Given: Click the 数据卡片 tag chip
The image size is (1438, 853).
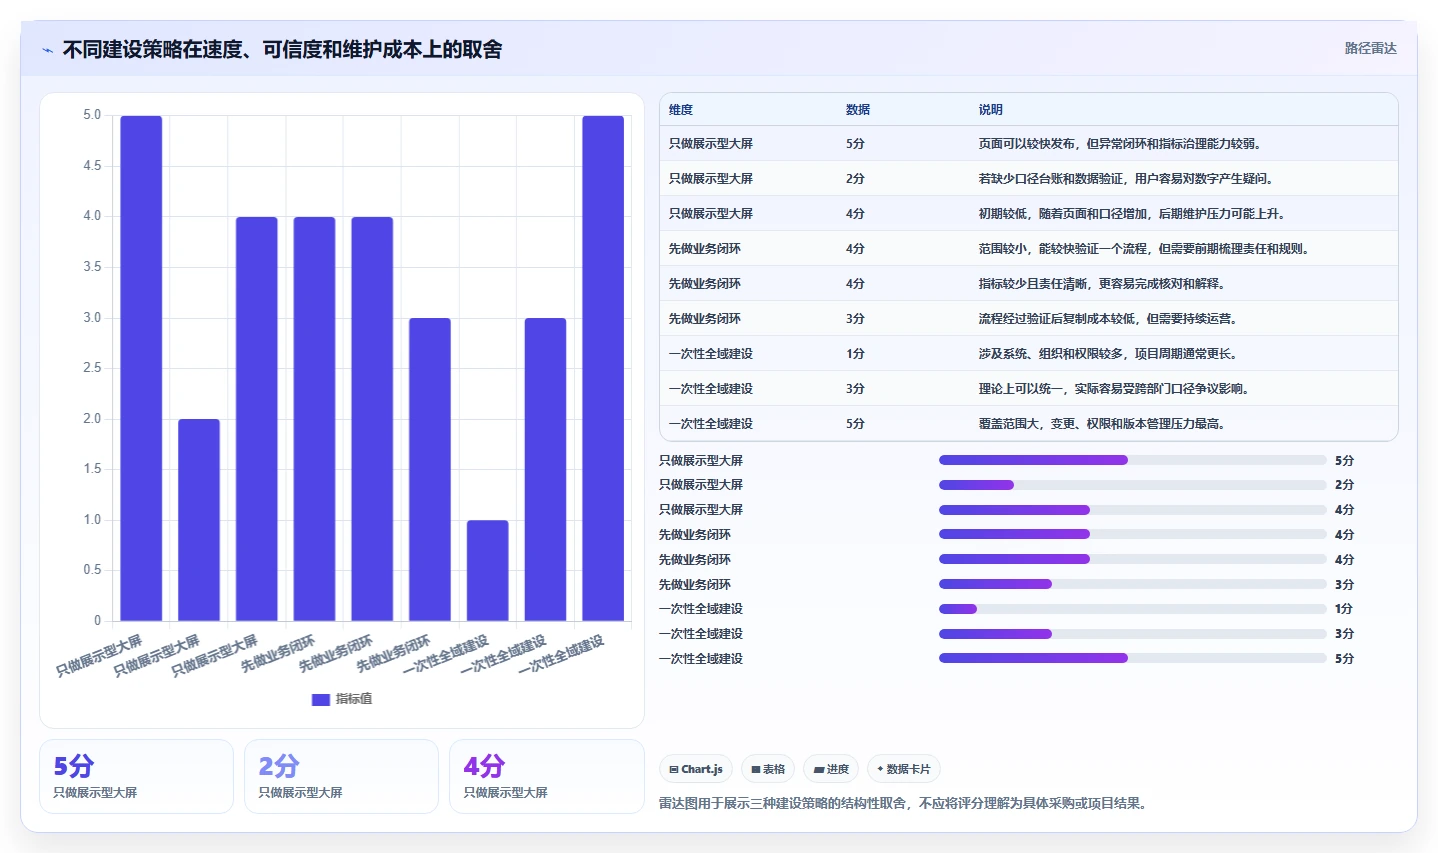Looking at the screenshot, I should (x=904, y=769).
